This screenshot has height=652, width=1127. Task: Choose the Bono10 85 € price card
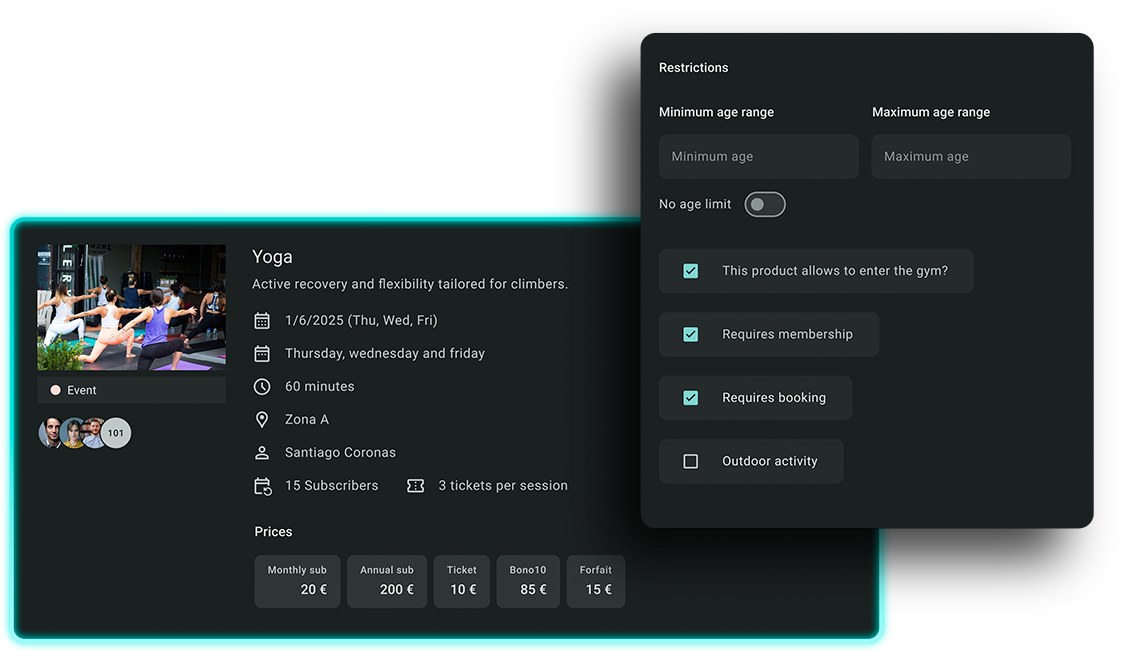[528, 581]
